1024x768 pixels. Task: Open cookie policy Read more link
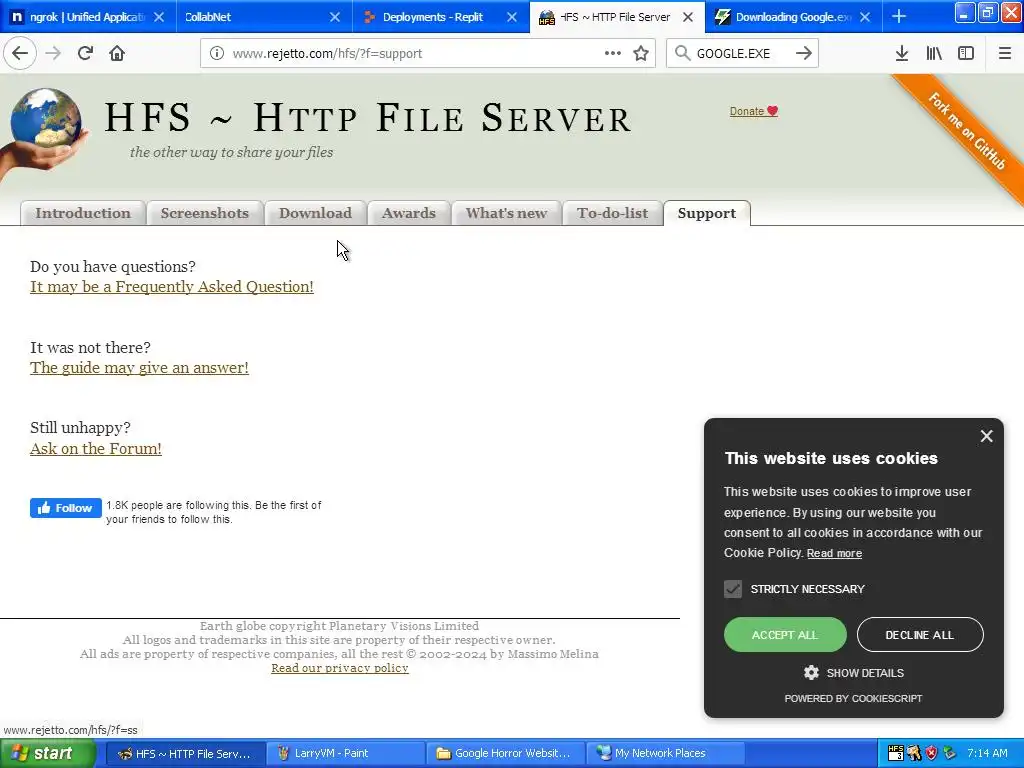tap(834, 554)
